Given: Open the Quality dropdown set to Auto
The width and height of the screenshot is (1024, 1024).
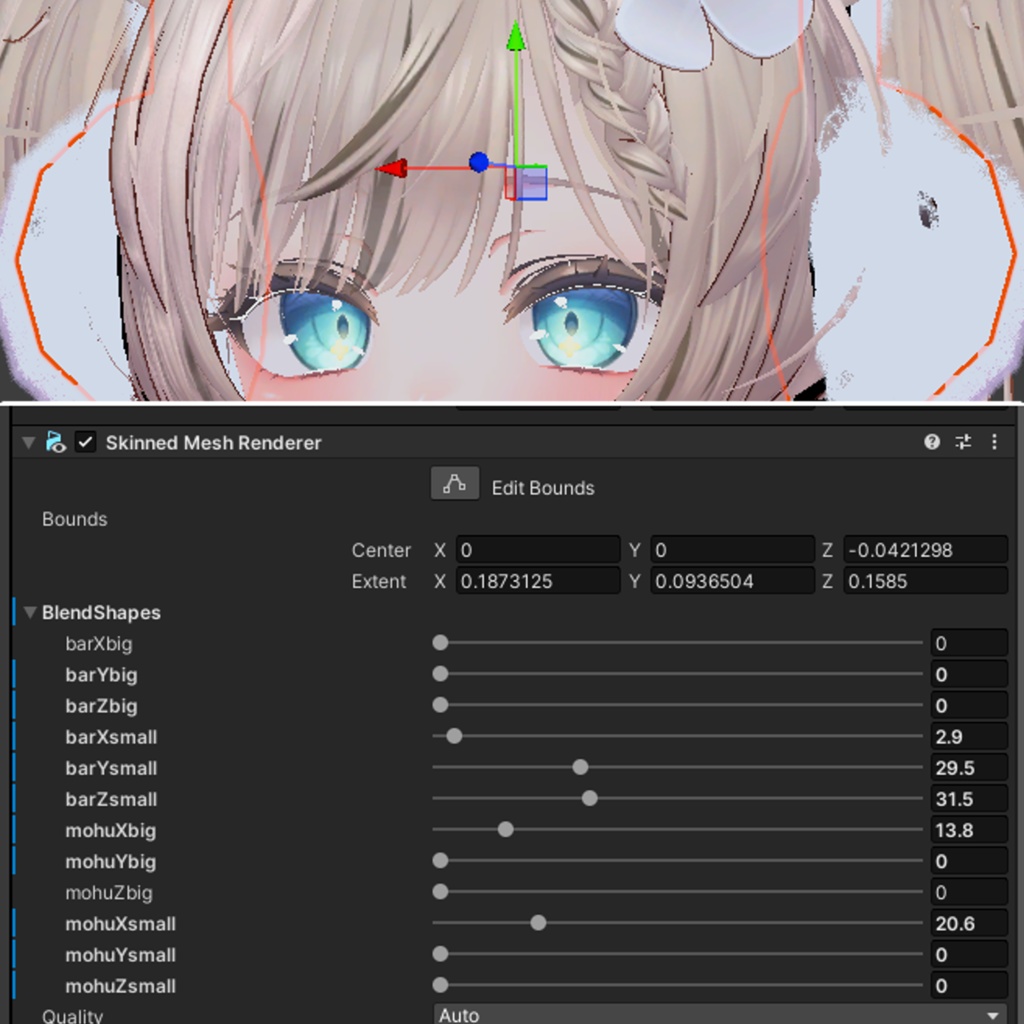Looking at the screenshot, I should [x=720, y=1013].
